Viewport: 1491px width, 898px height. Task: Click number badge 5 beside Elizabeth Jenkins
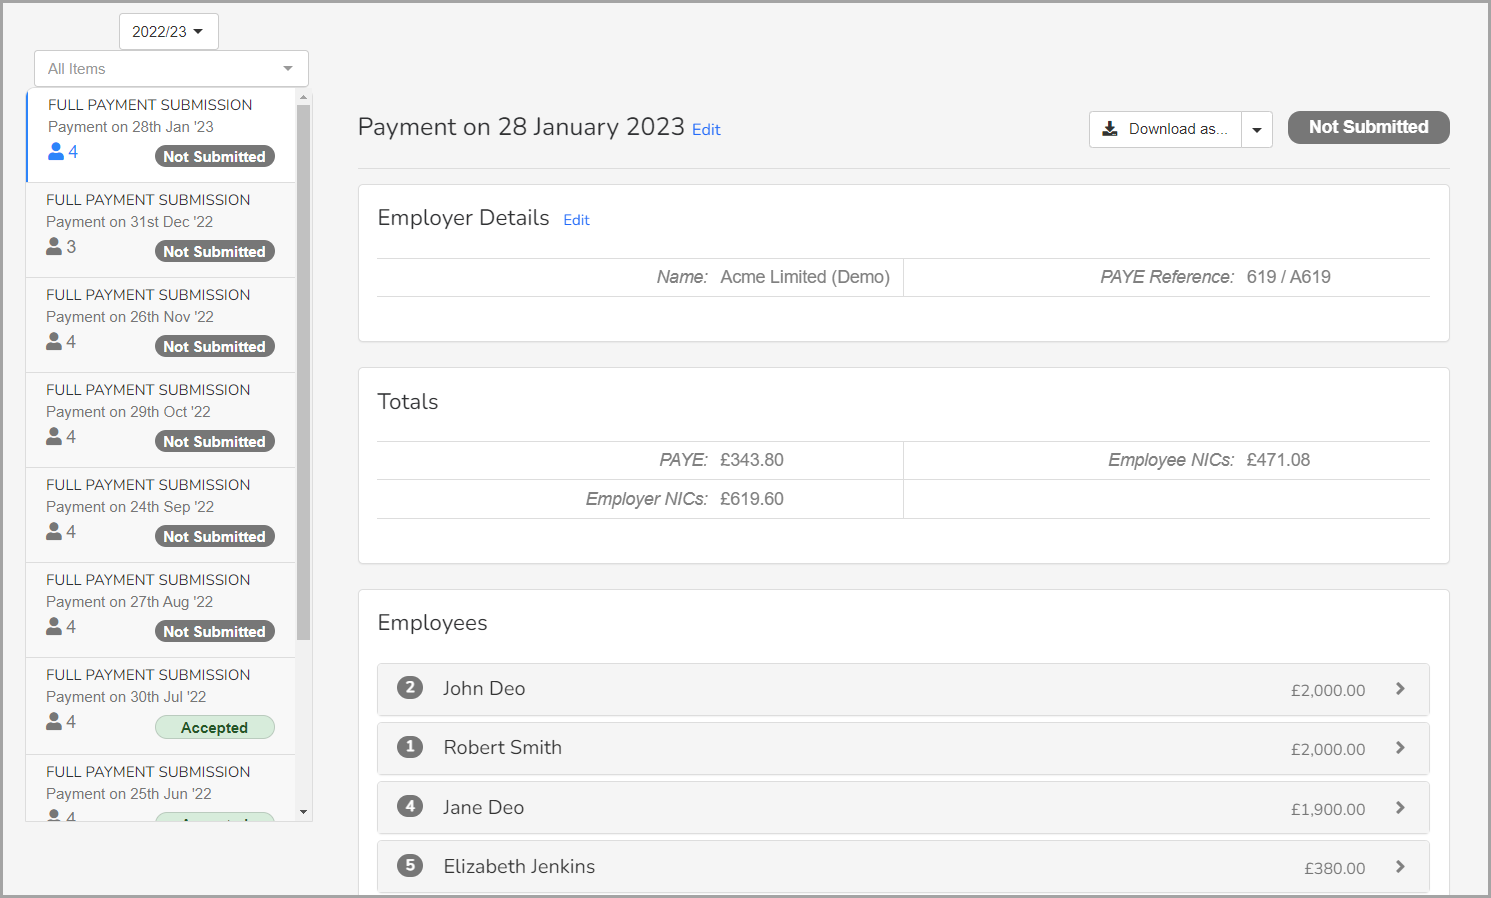410,866
